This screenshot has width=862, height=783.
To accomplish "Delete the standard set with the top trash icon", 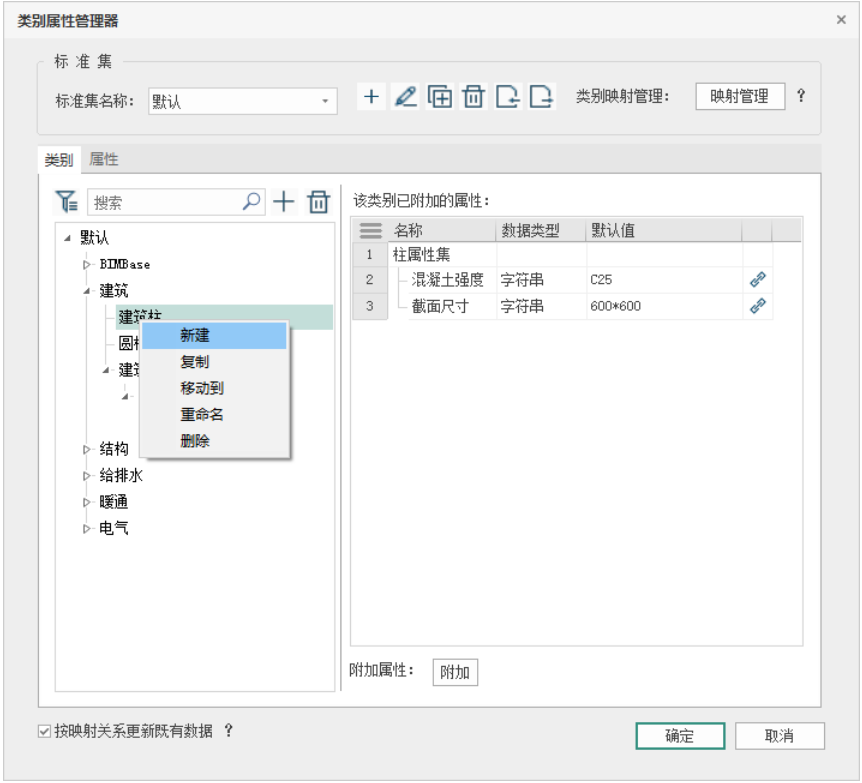I will coord(474,97).
